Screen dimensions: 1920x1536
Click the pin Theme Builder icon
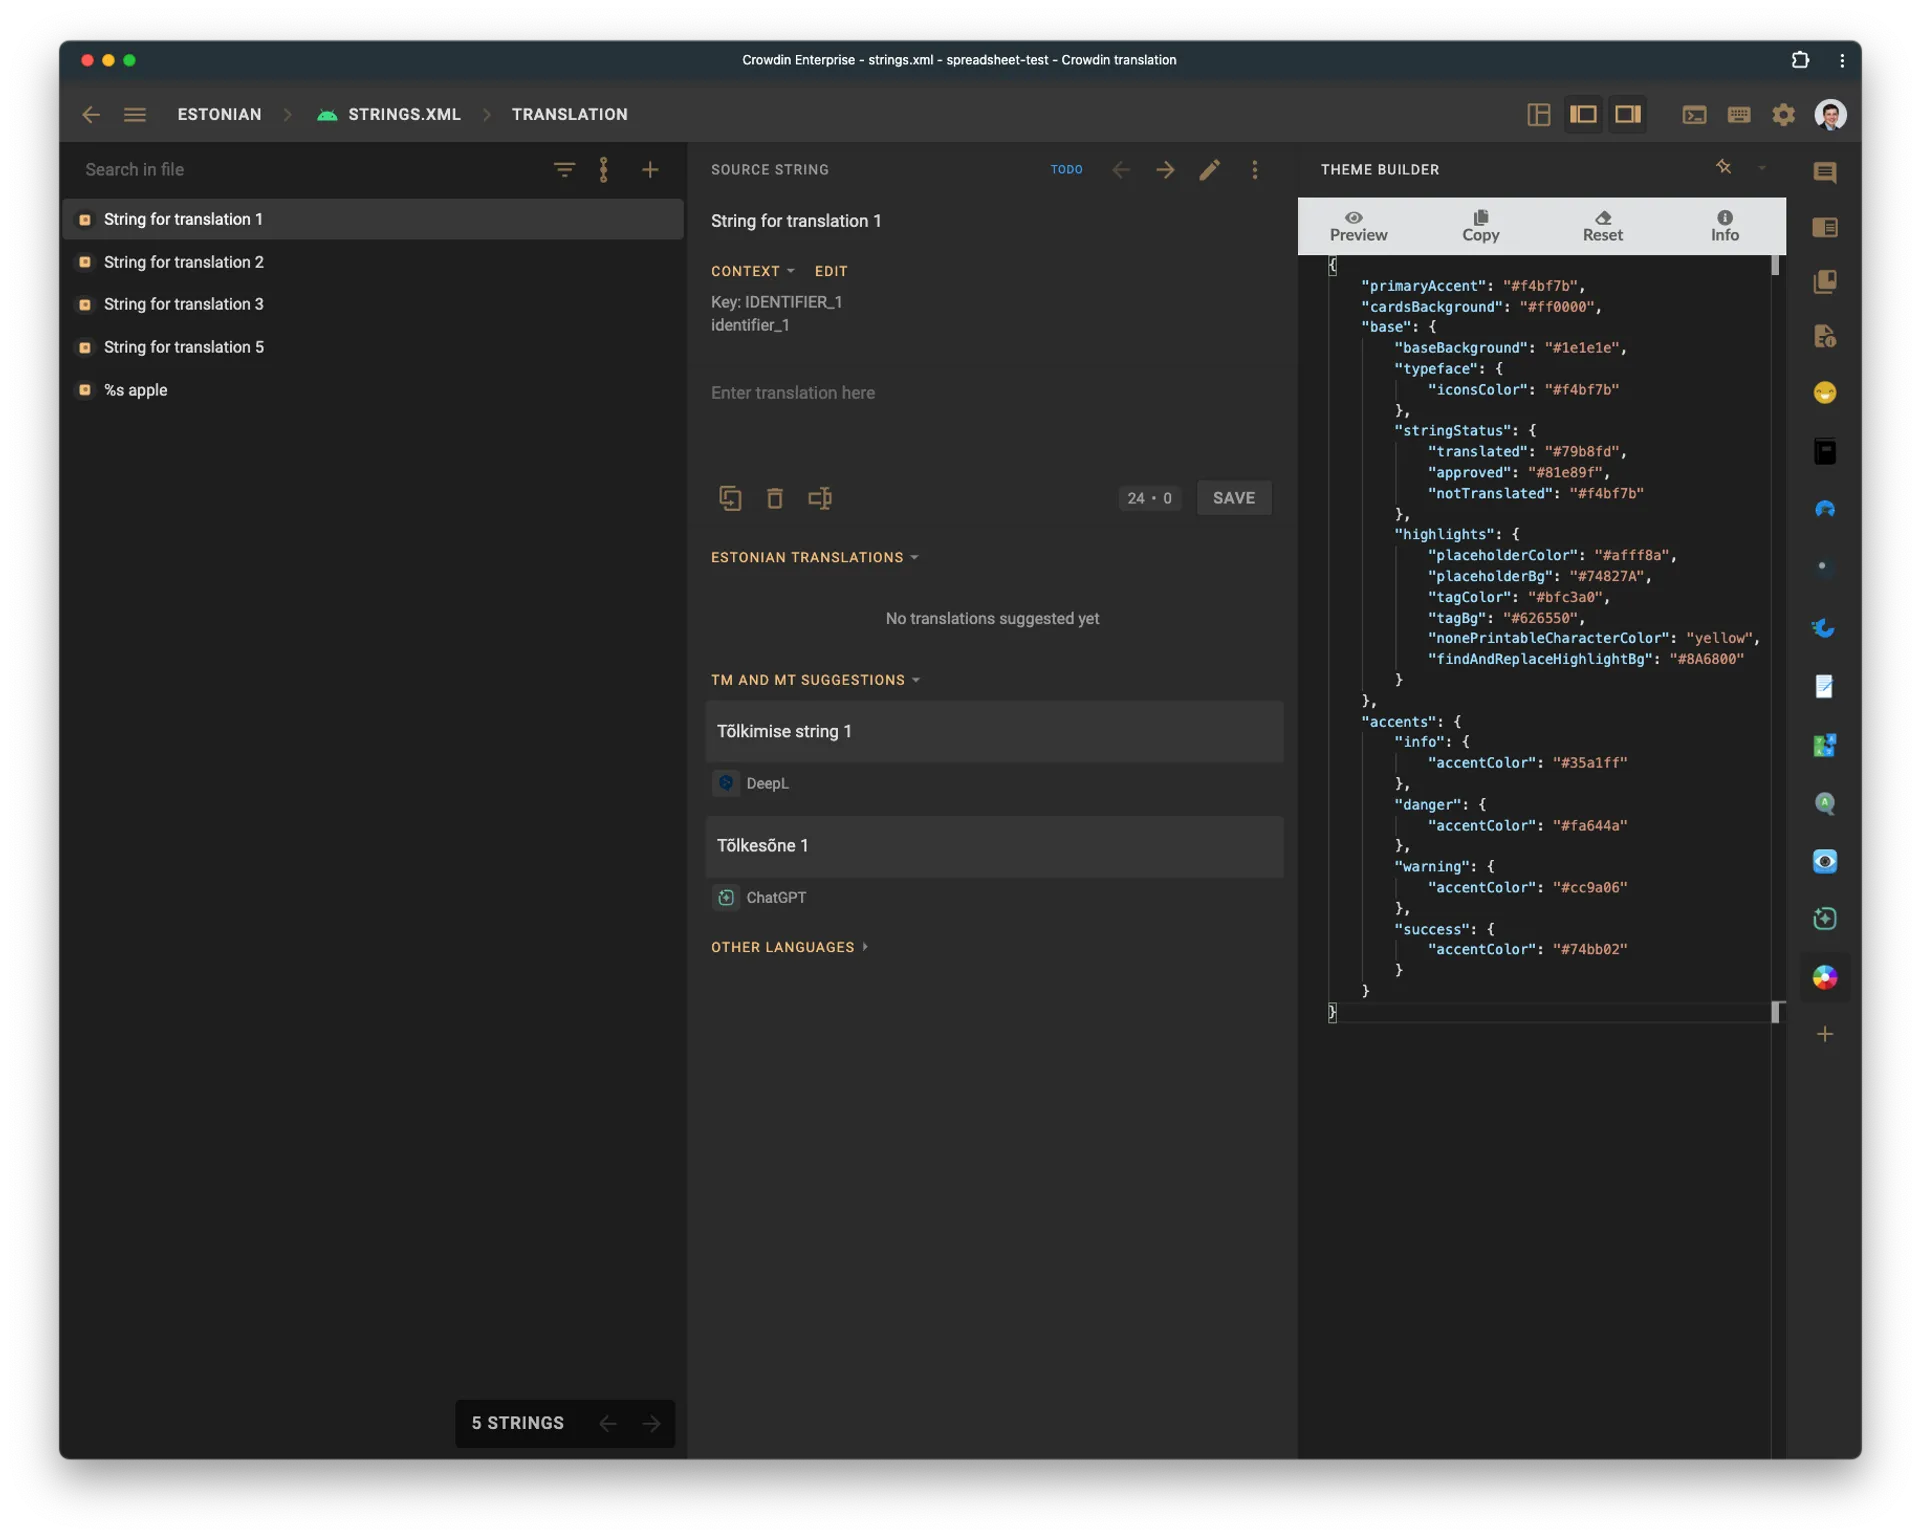point(1723,168)
